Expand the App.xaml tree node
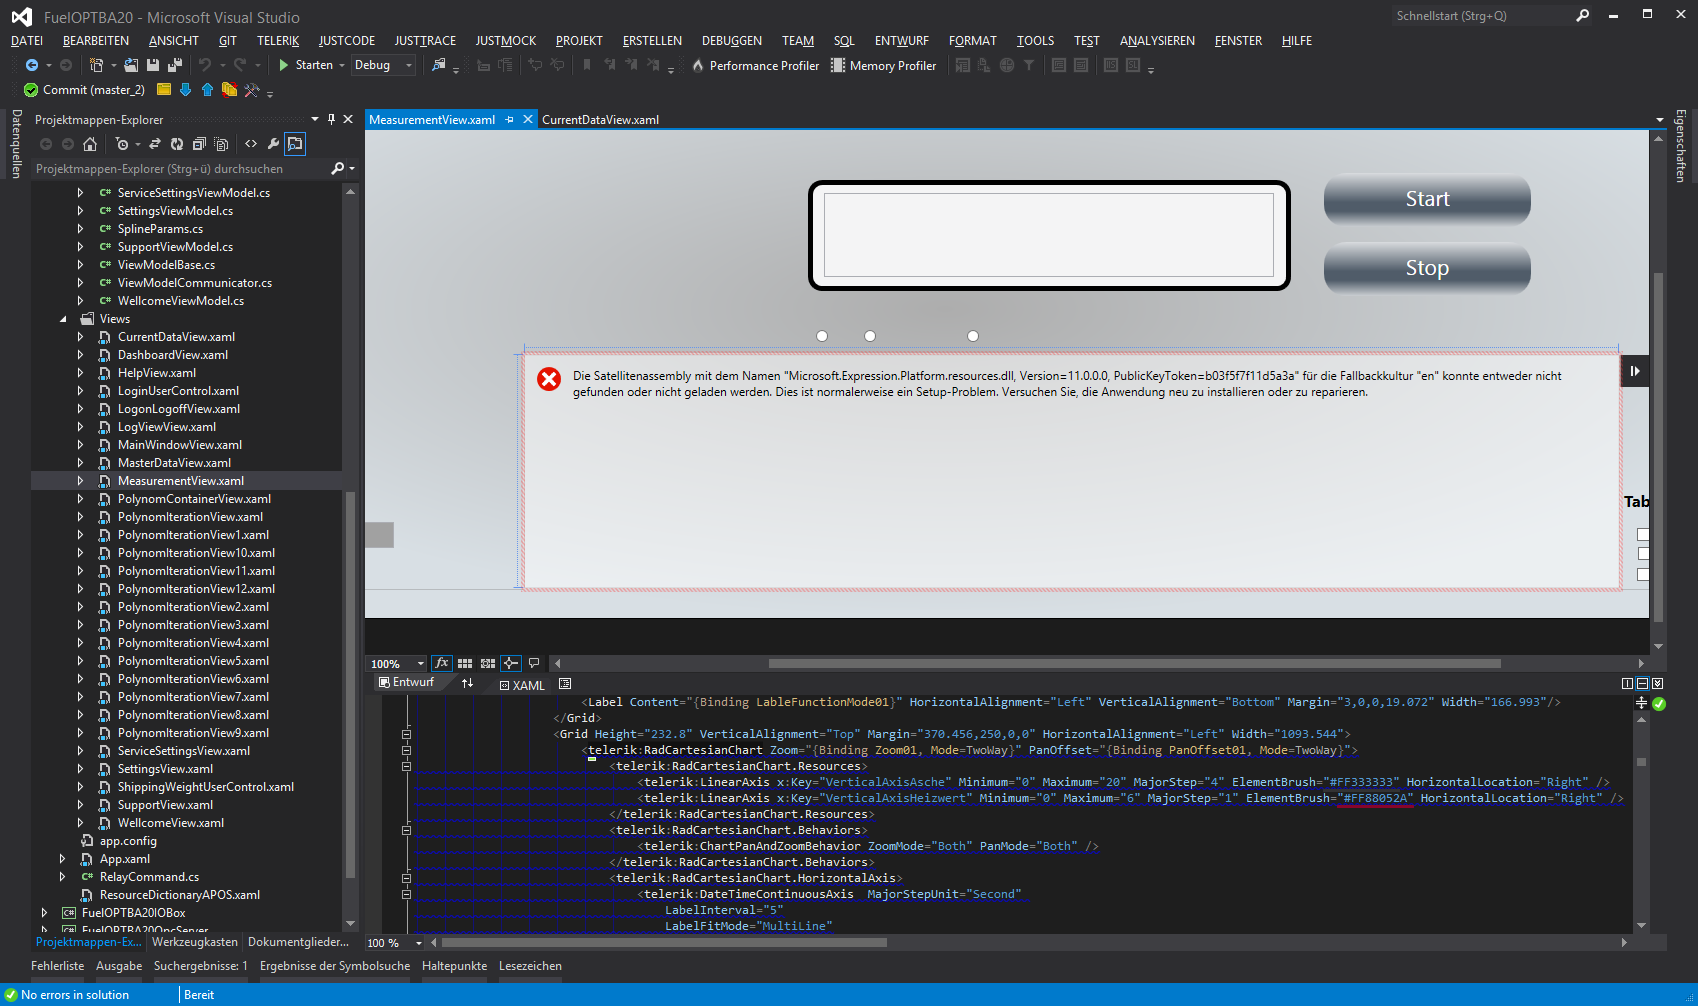 63,859
